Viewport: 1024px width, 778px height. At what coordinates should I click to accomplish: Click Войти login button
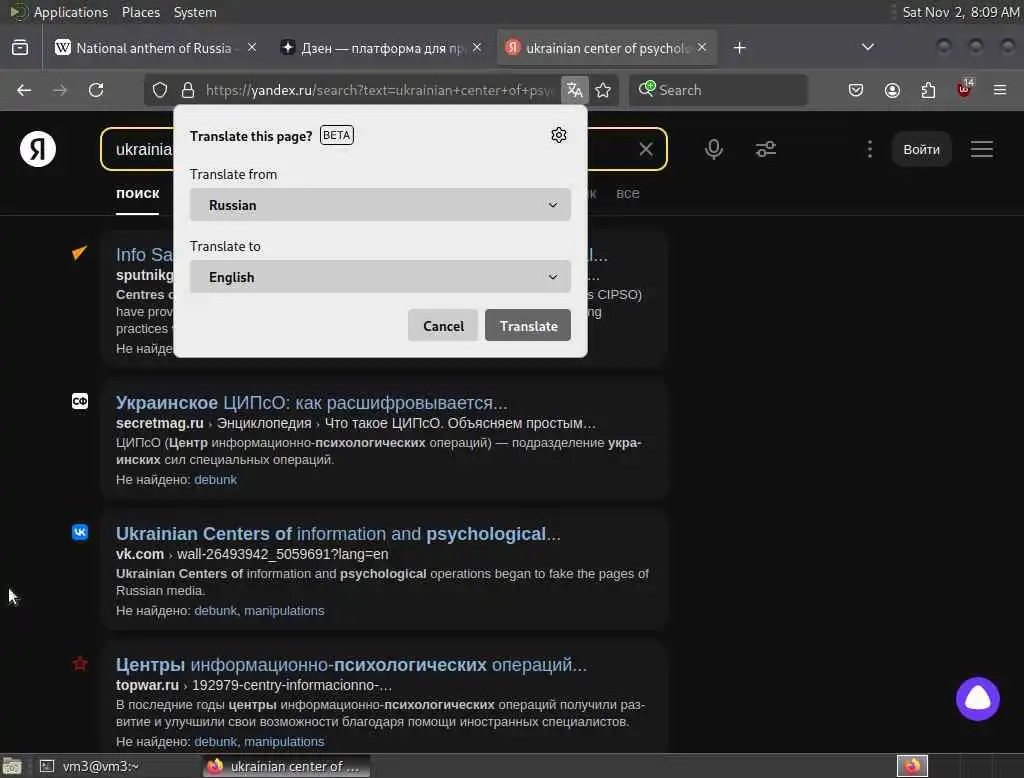tap(921, 150)
